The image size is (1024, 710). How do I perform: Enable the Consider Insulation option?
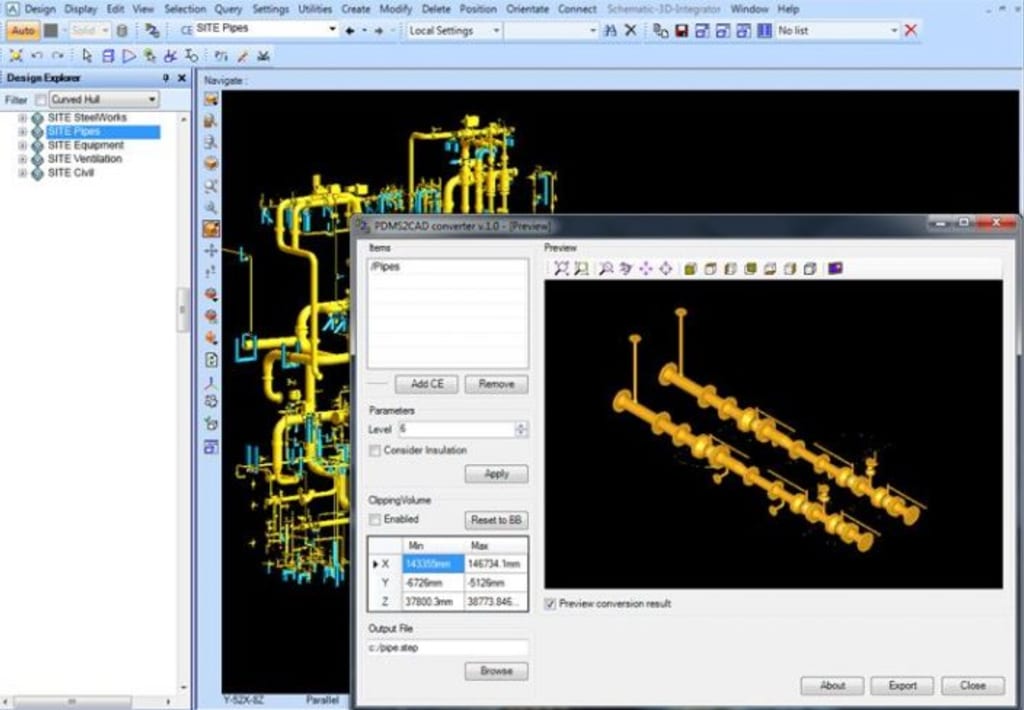375,450
